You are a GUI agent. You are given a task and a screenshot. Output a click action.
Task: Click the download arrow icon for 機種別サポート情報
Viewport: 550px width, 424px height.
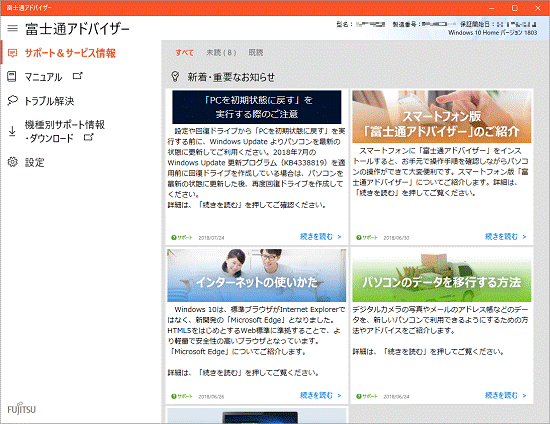point(12,131)
